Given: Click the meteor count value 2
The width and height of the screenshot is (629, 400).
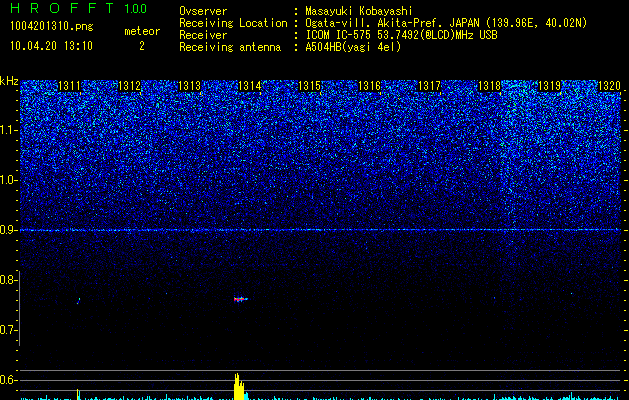Looking at the screenshot, I should coord(142,46).
